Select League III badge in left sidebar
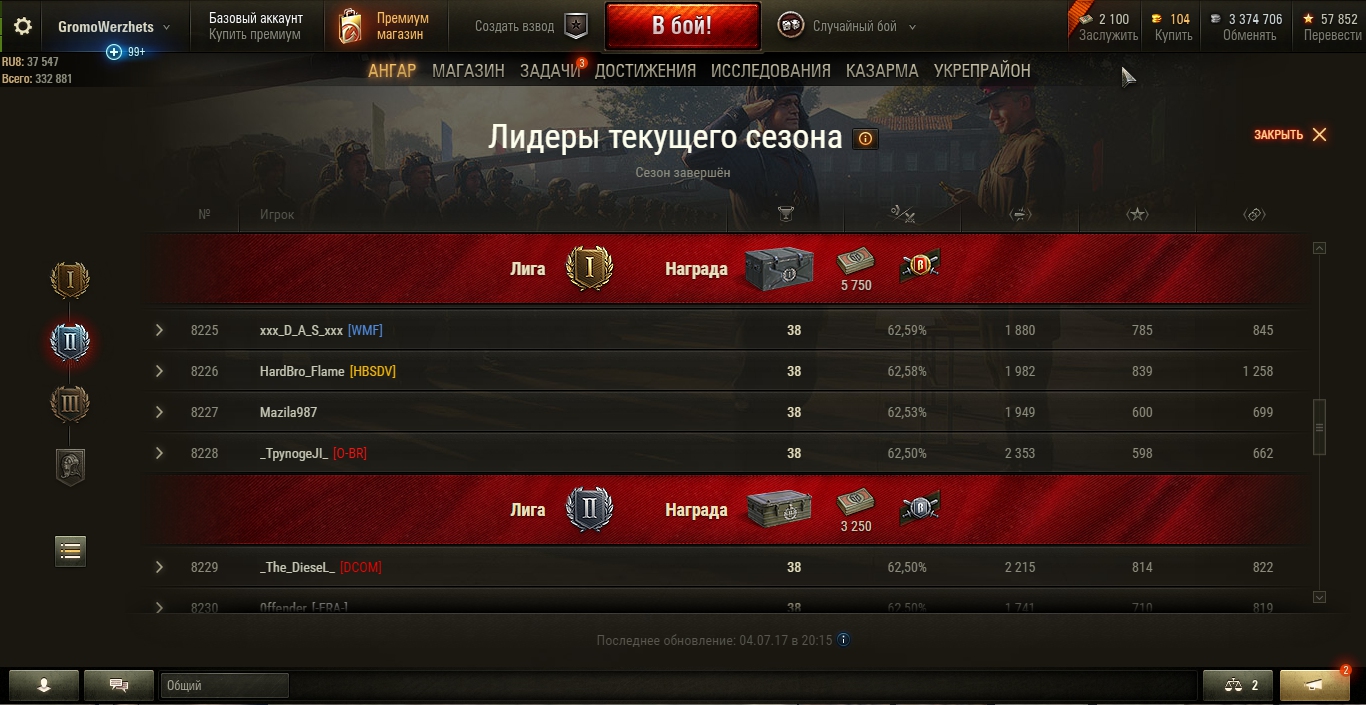This screenshot has width=1366, height=705. pos(70,405)
